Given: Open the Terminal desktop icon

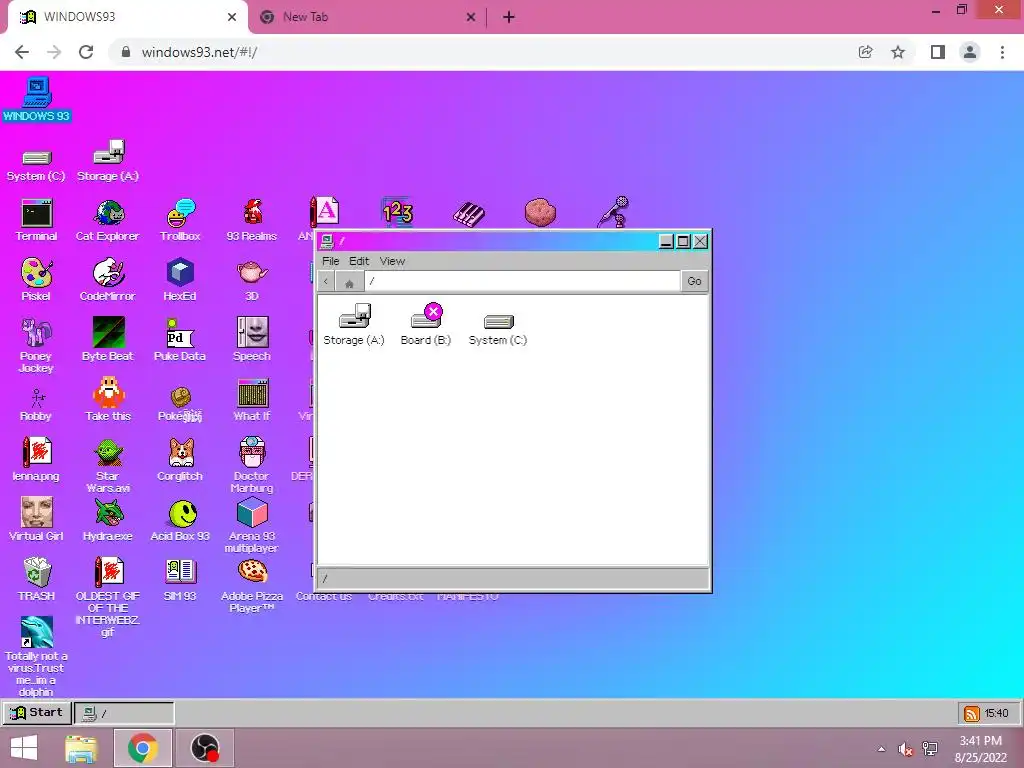Looking at the screenshot, I should pyautogui.click(x=37, y=221).
